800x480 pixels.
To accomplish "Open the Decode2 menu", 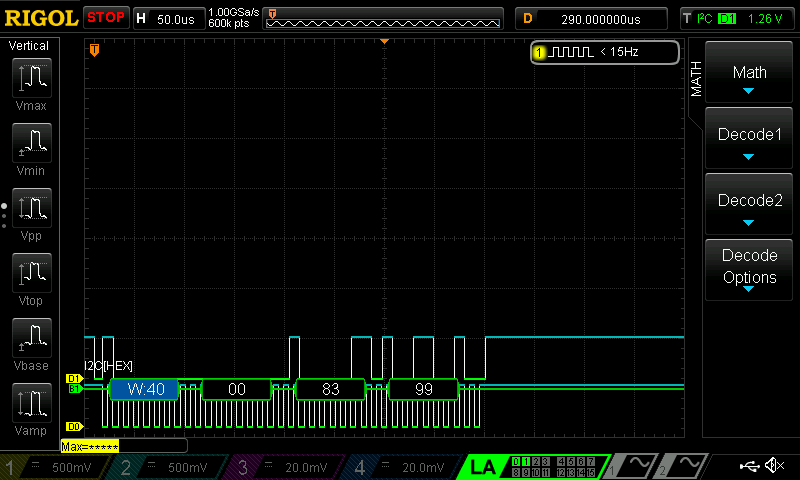I will coord(748,204).
